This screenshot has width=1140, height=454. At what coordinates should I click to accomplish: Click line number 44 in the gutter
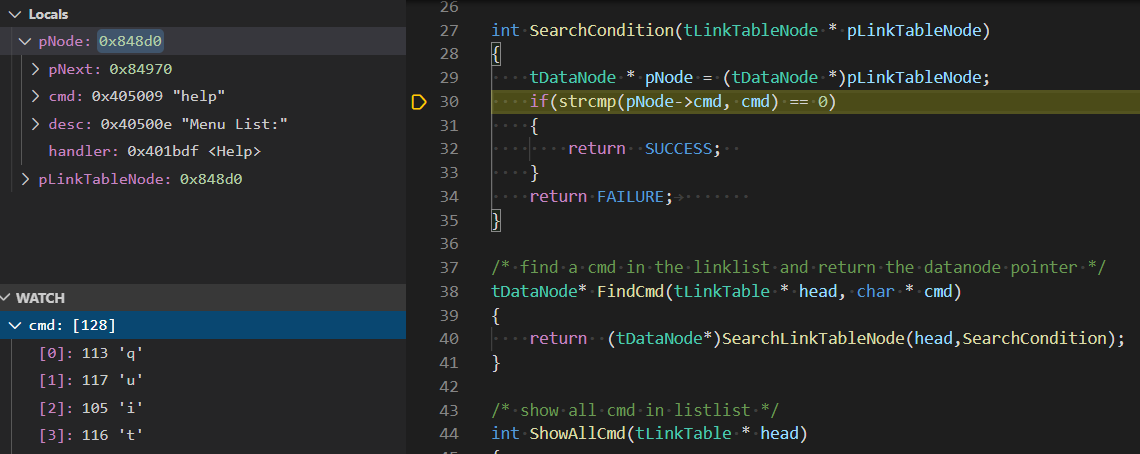pyautogui.click(x=449, y=434)
